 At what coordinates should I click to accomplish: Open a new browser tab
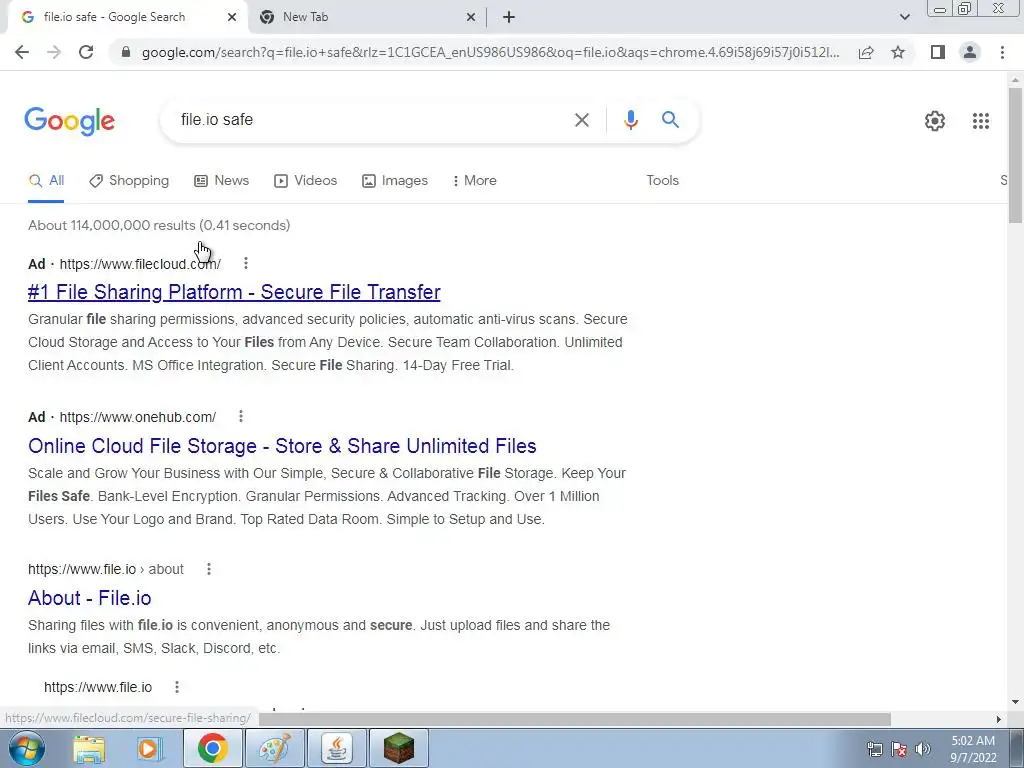(x=509, y=17)
